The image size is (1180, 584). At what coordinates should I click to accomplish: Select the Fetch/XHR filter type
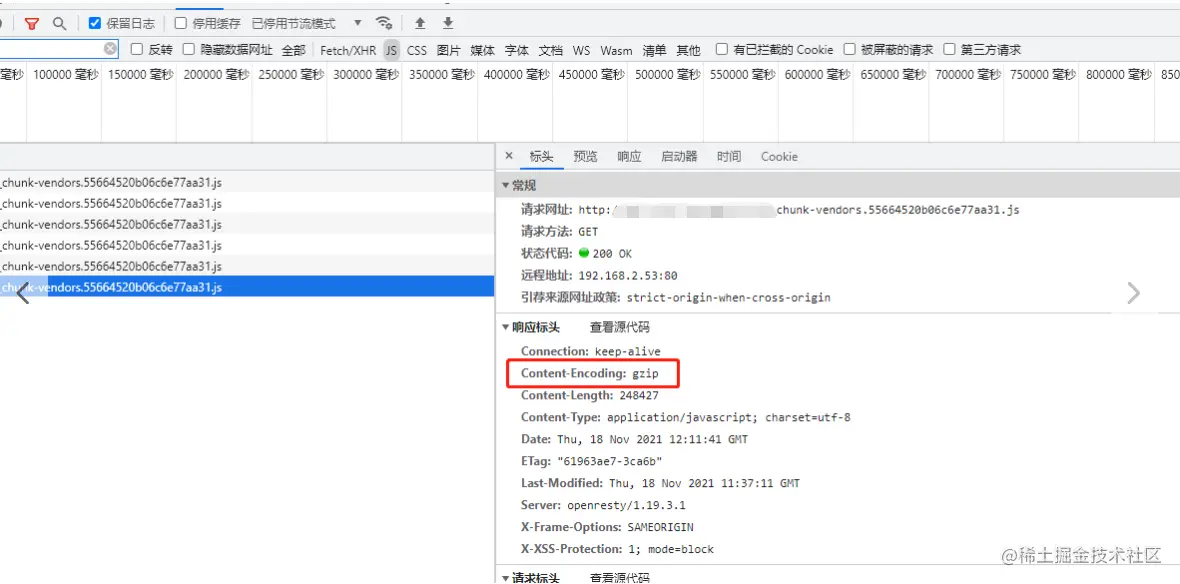tap(348, 50)
